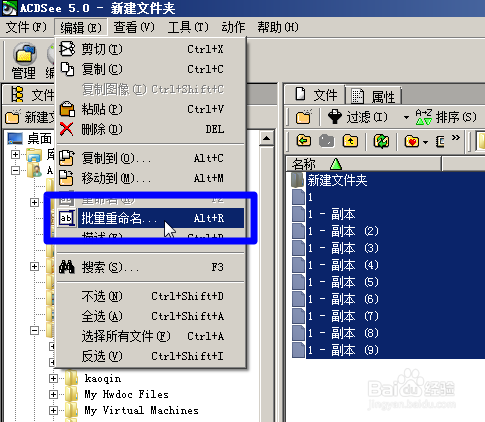
Task: Open the 查看(V) menu
Action: click(x=134, y=27)
